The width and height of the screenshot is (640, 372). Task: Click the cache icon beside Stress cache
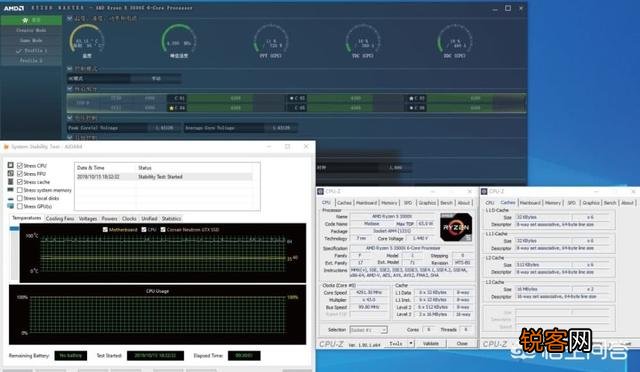pos(11,182)
